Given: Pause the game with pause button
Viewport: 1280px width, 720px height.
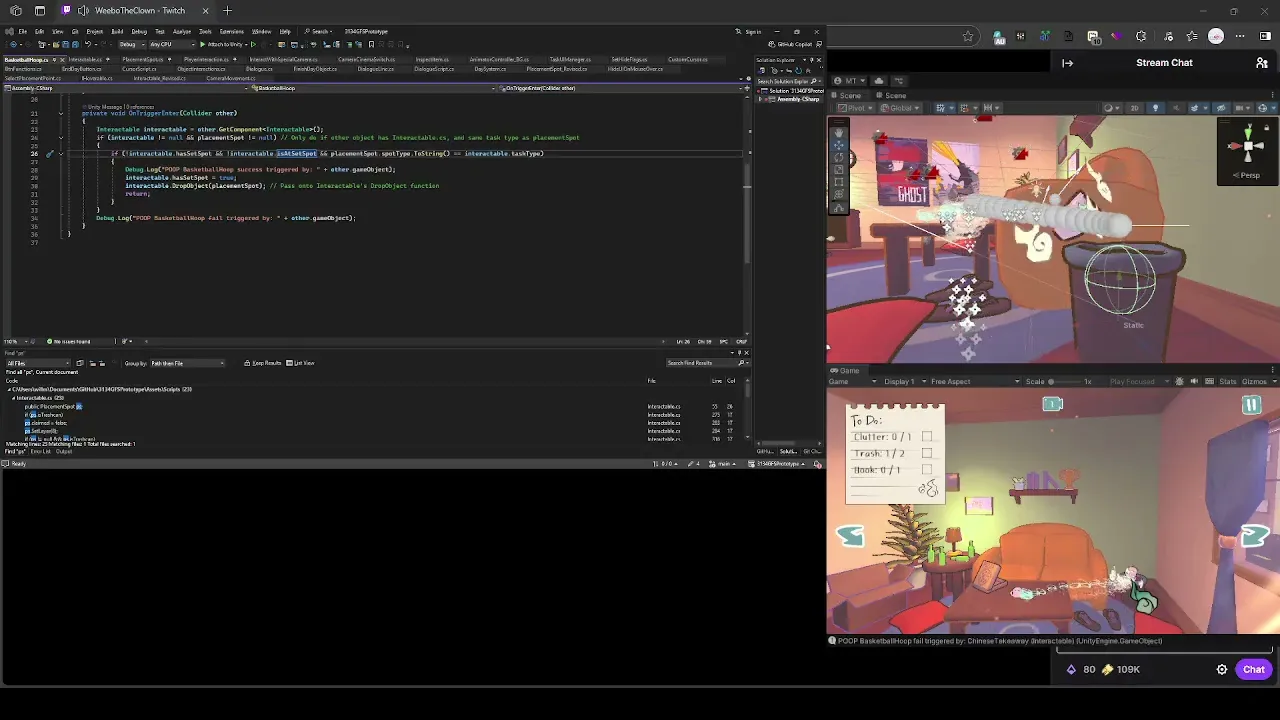Looking at the screenshot, I should coord(1251,404).
